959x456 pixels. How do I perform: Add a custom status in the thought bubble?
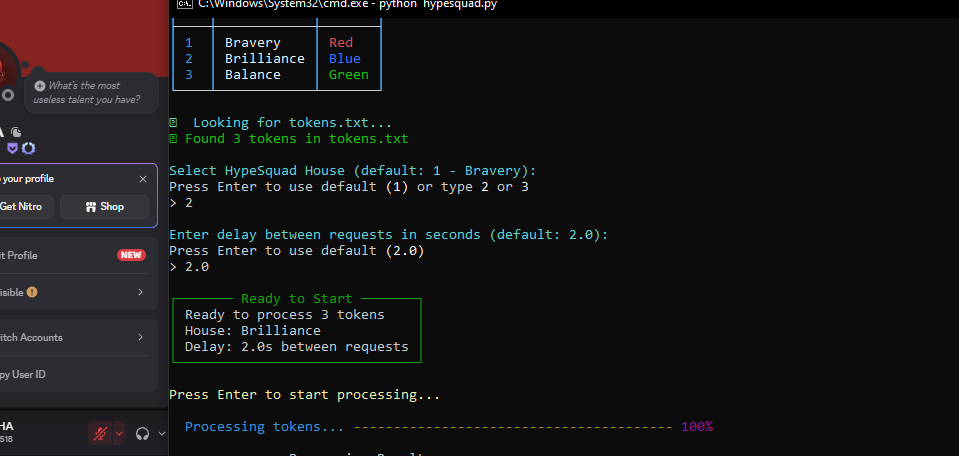(91, 93)
